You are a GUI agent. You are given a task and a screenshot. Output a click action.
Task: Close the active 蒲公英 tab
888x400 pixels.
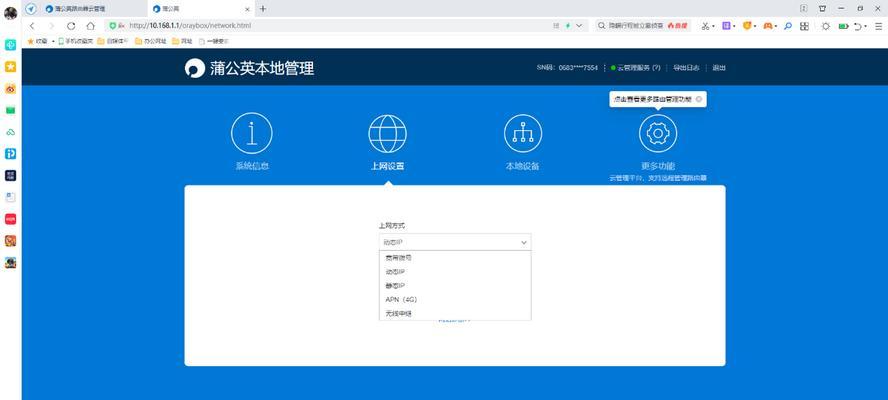coord(247,9)
